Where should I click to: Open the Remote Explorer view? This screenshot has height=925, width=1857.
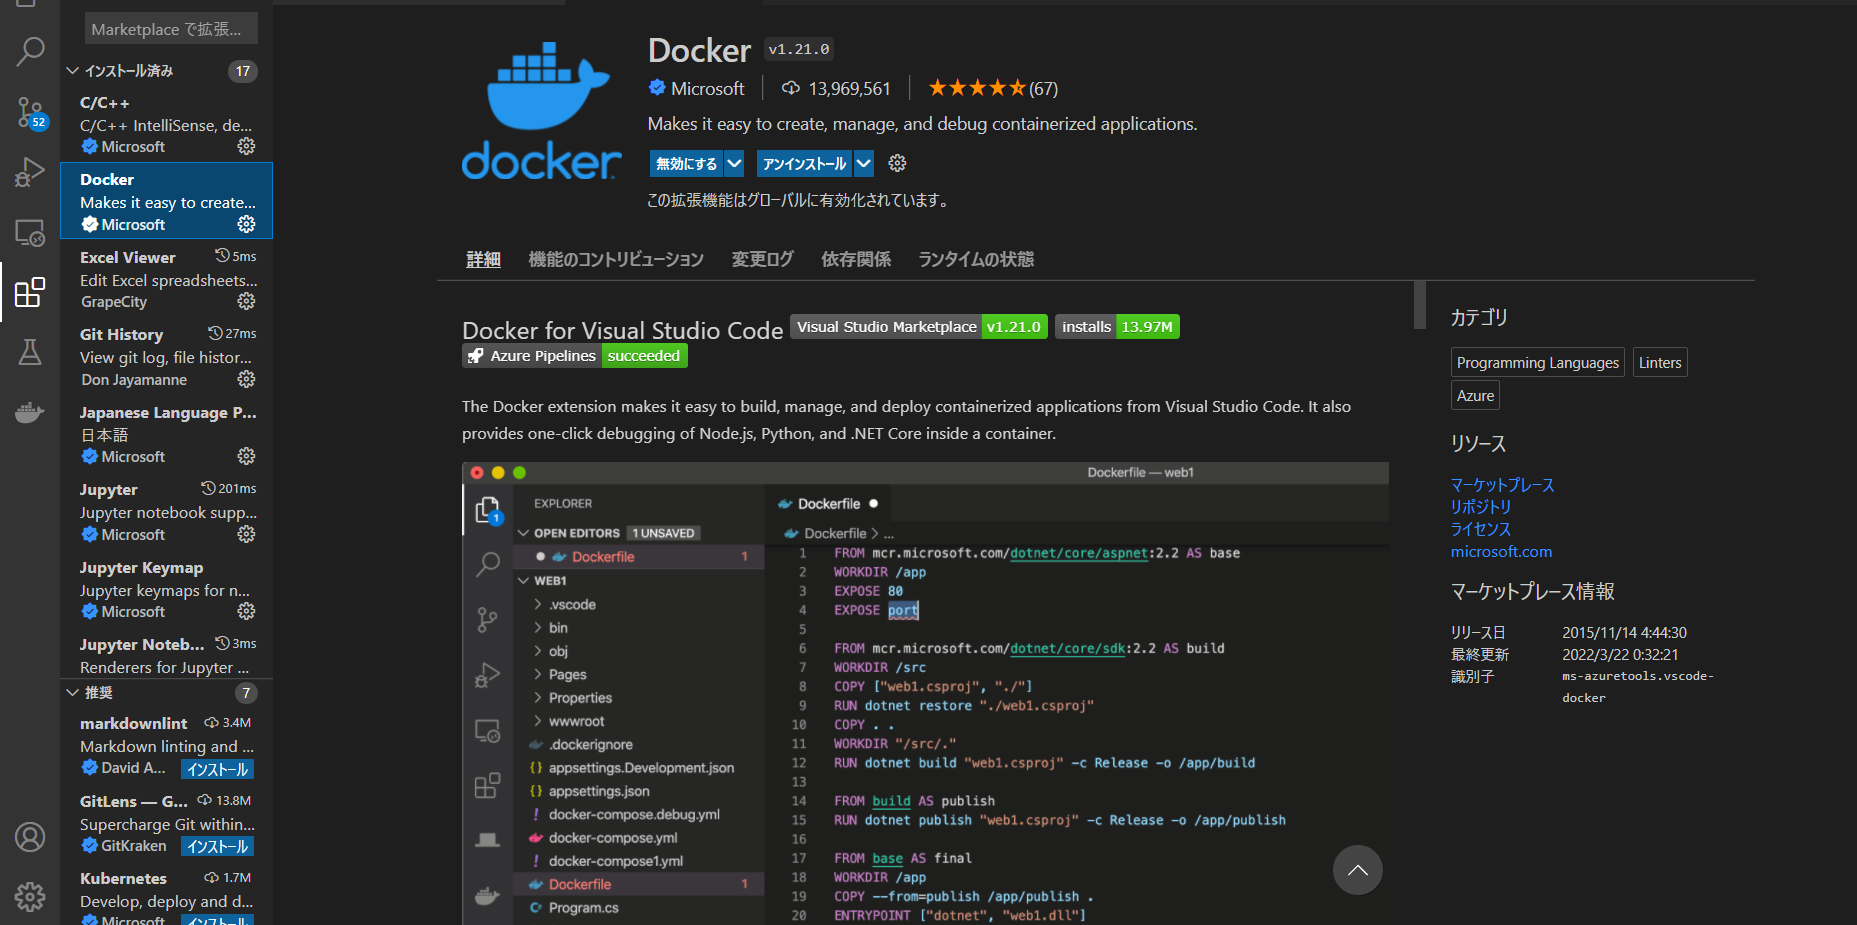click(x=30, y=232)
